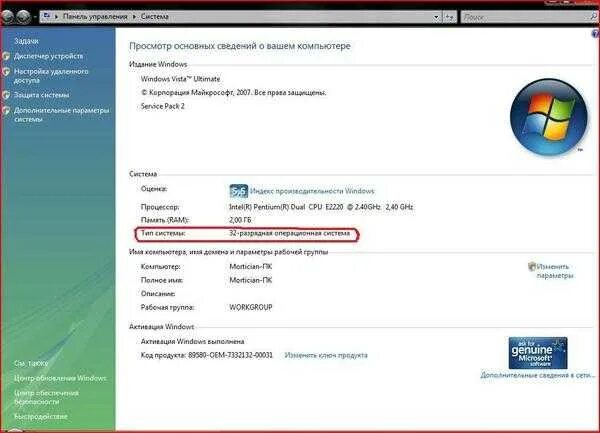Viewport: 600px width, 433px height.
Task: Select 'Система' breadcrumb in address bar
Action: click(x=155, y=16)
